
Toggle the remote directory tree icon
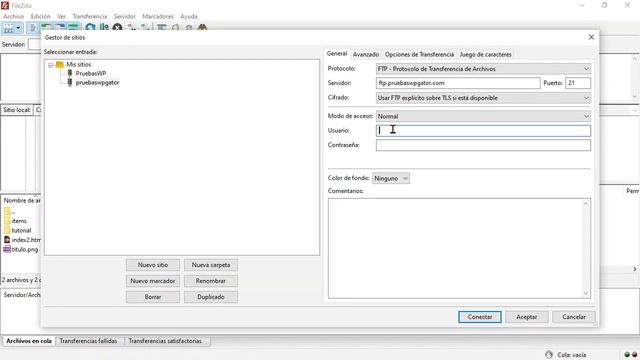(x=60, y=28)
